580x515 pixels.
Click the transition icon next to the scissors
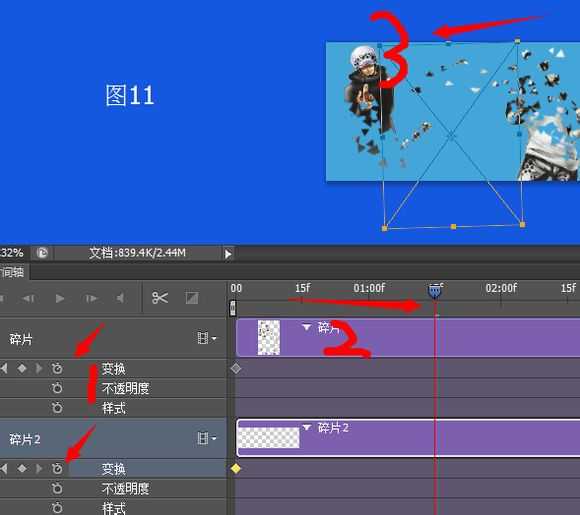click(x=192, y=298)
